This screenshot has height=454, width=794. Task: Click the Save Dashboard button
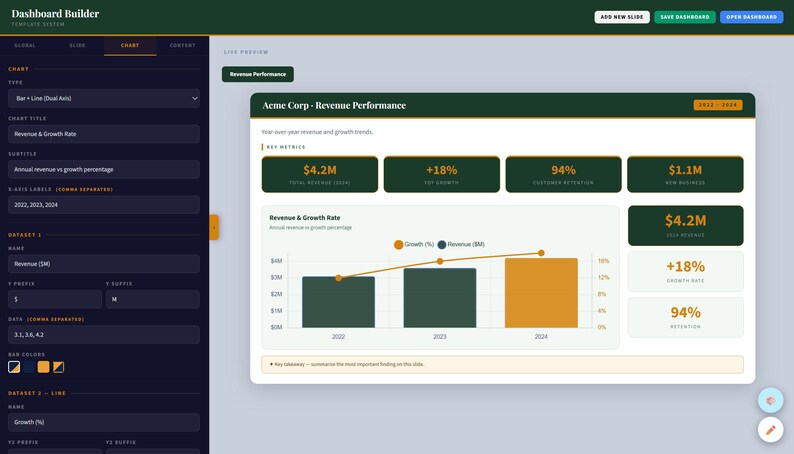[x=685, y=17]
